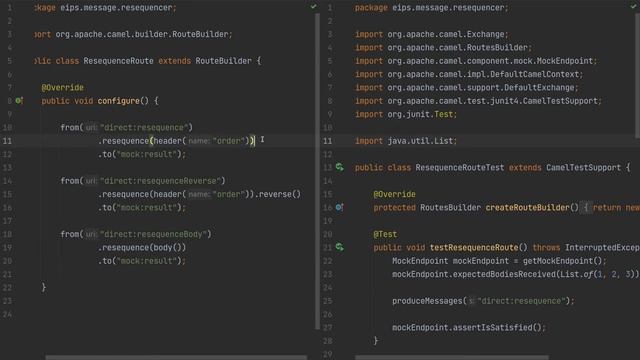Click "direct:resequence" string on left line 10
Viewport: 640px width, 360px height.
coord(144,127)
